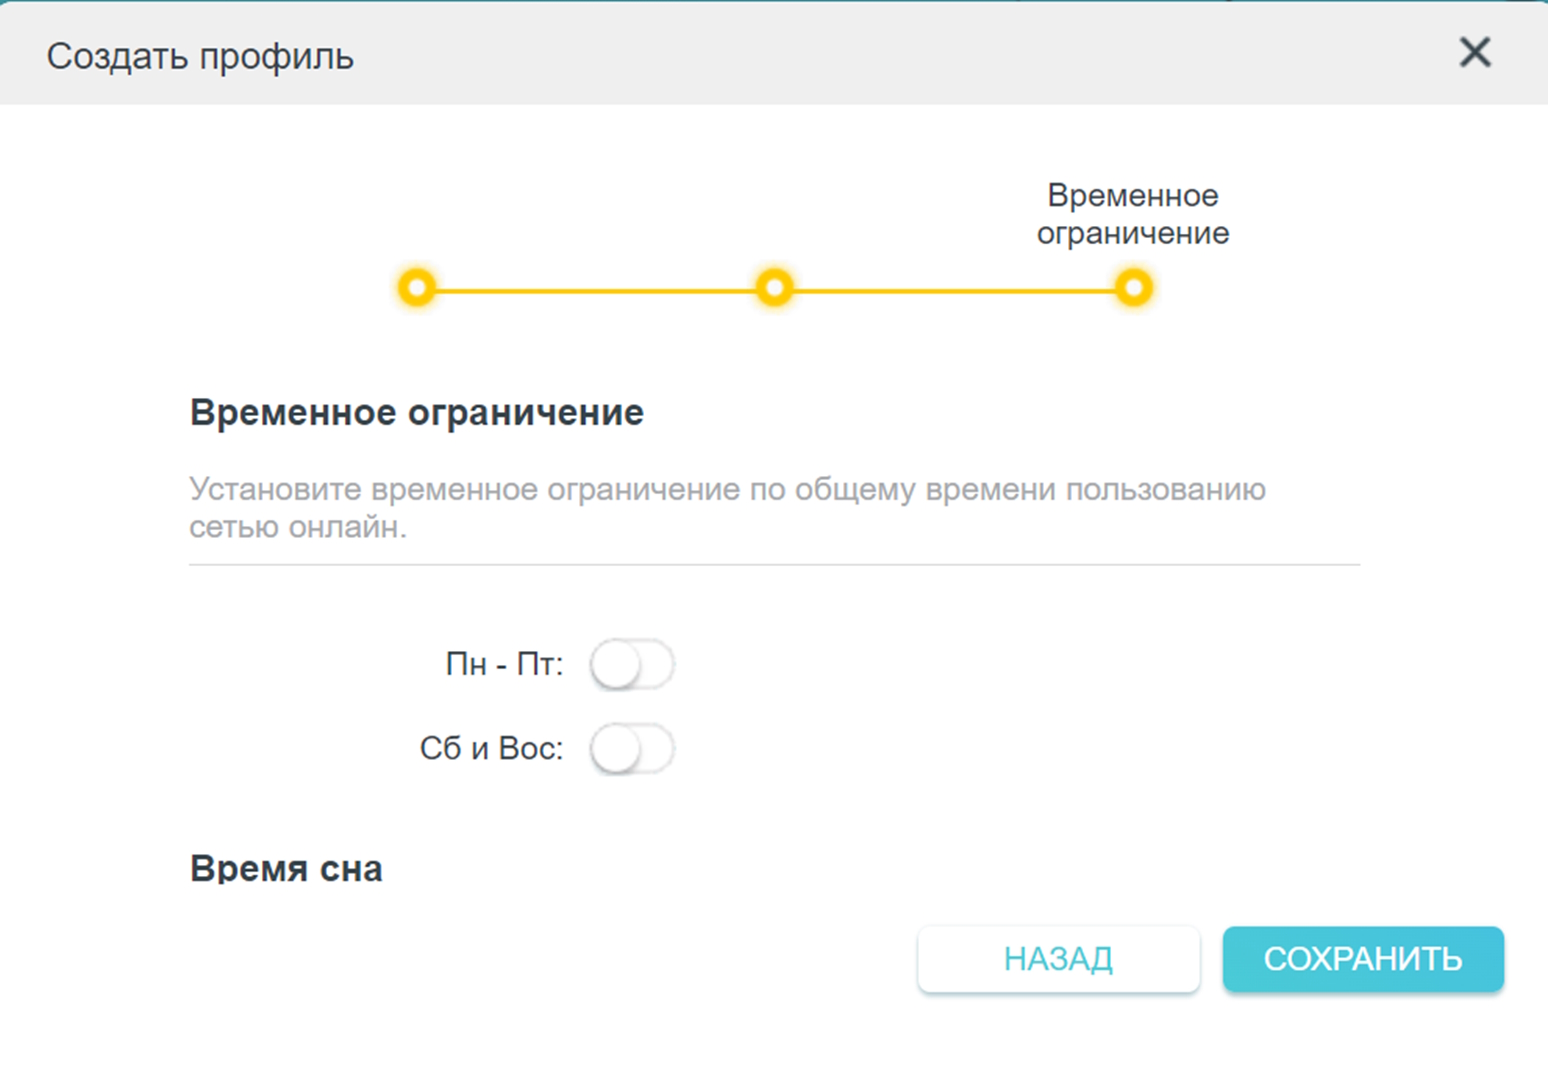Screen dimensions: 1548x1078
Task: Click the Временное ограничение step label above progress bar
Action: point(1132,214)
